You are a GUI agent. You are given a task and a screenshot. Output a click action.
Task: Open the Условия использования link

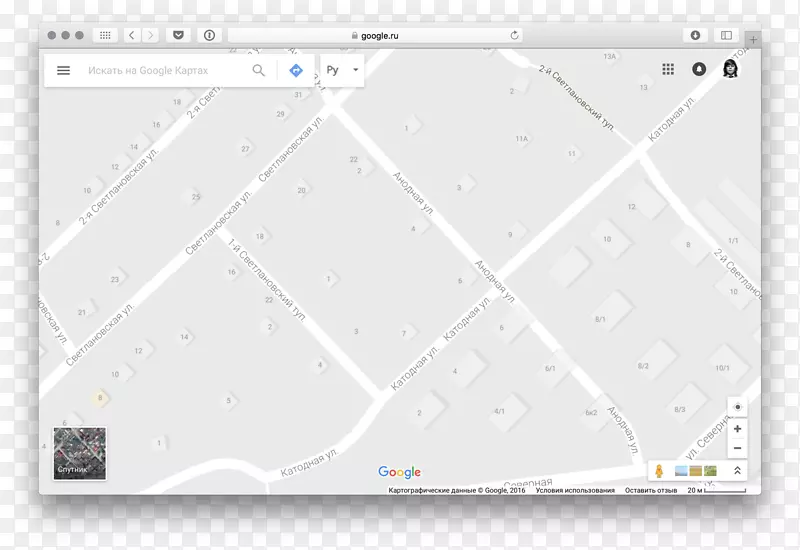[575, 491]
